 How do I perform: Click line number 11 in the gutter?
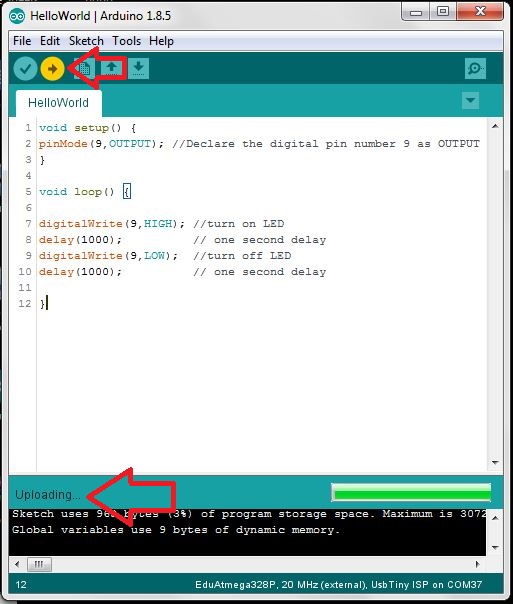[x=25, y=288]
